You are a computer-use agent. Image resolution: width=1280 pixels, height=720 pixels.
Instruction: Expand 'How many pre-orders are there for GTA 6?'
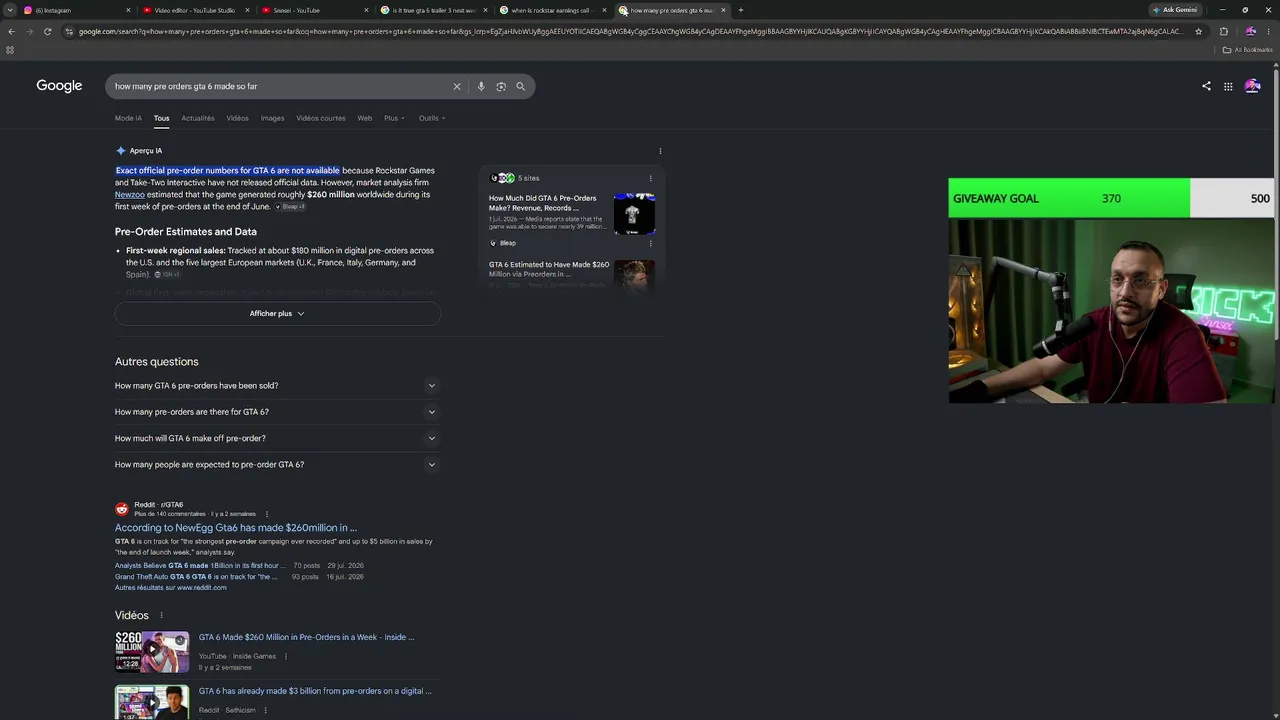tap(277, 412)
